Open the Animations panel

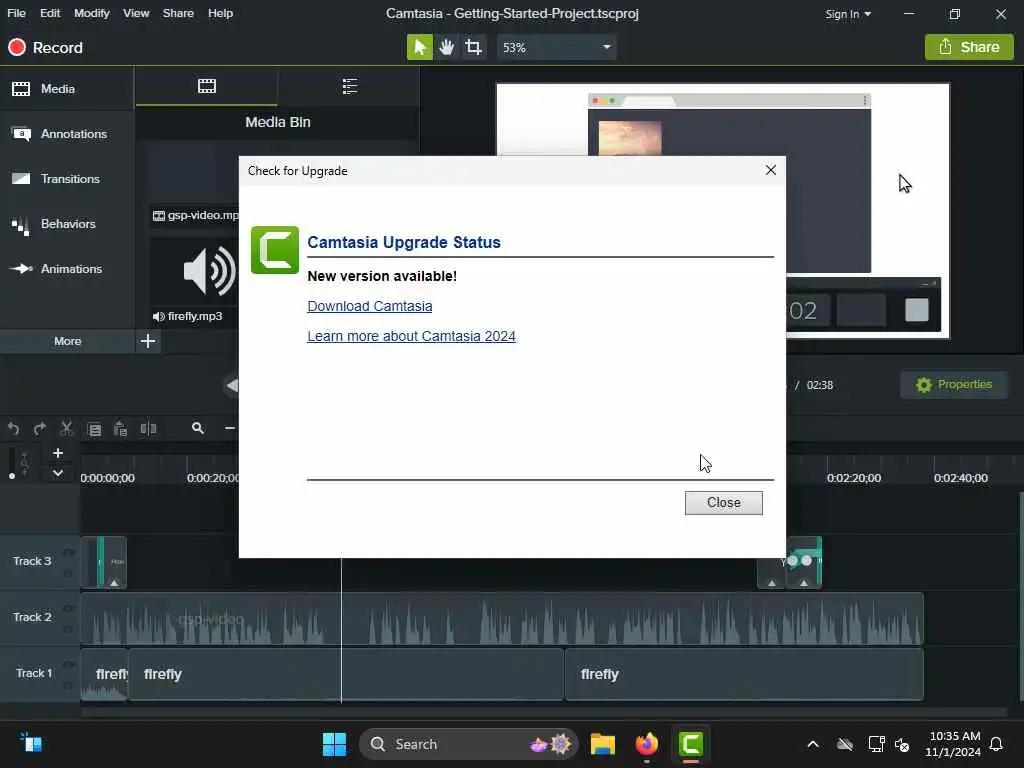[67, 269]
